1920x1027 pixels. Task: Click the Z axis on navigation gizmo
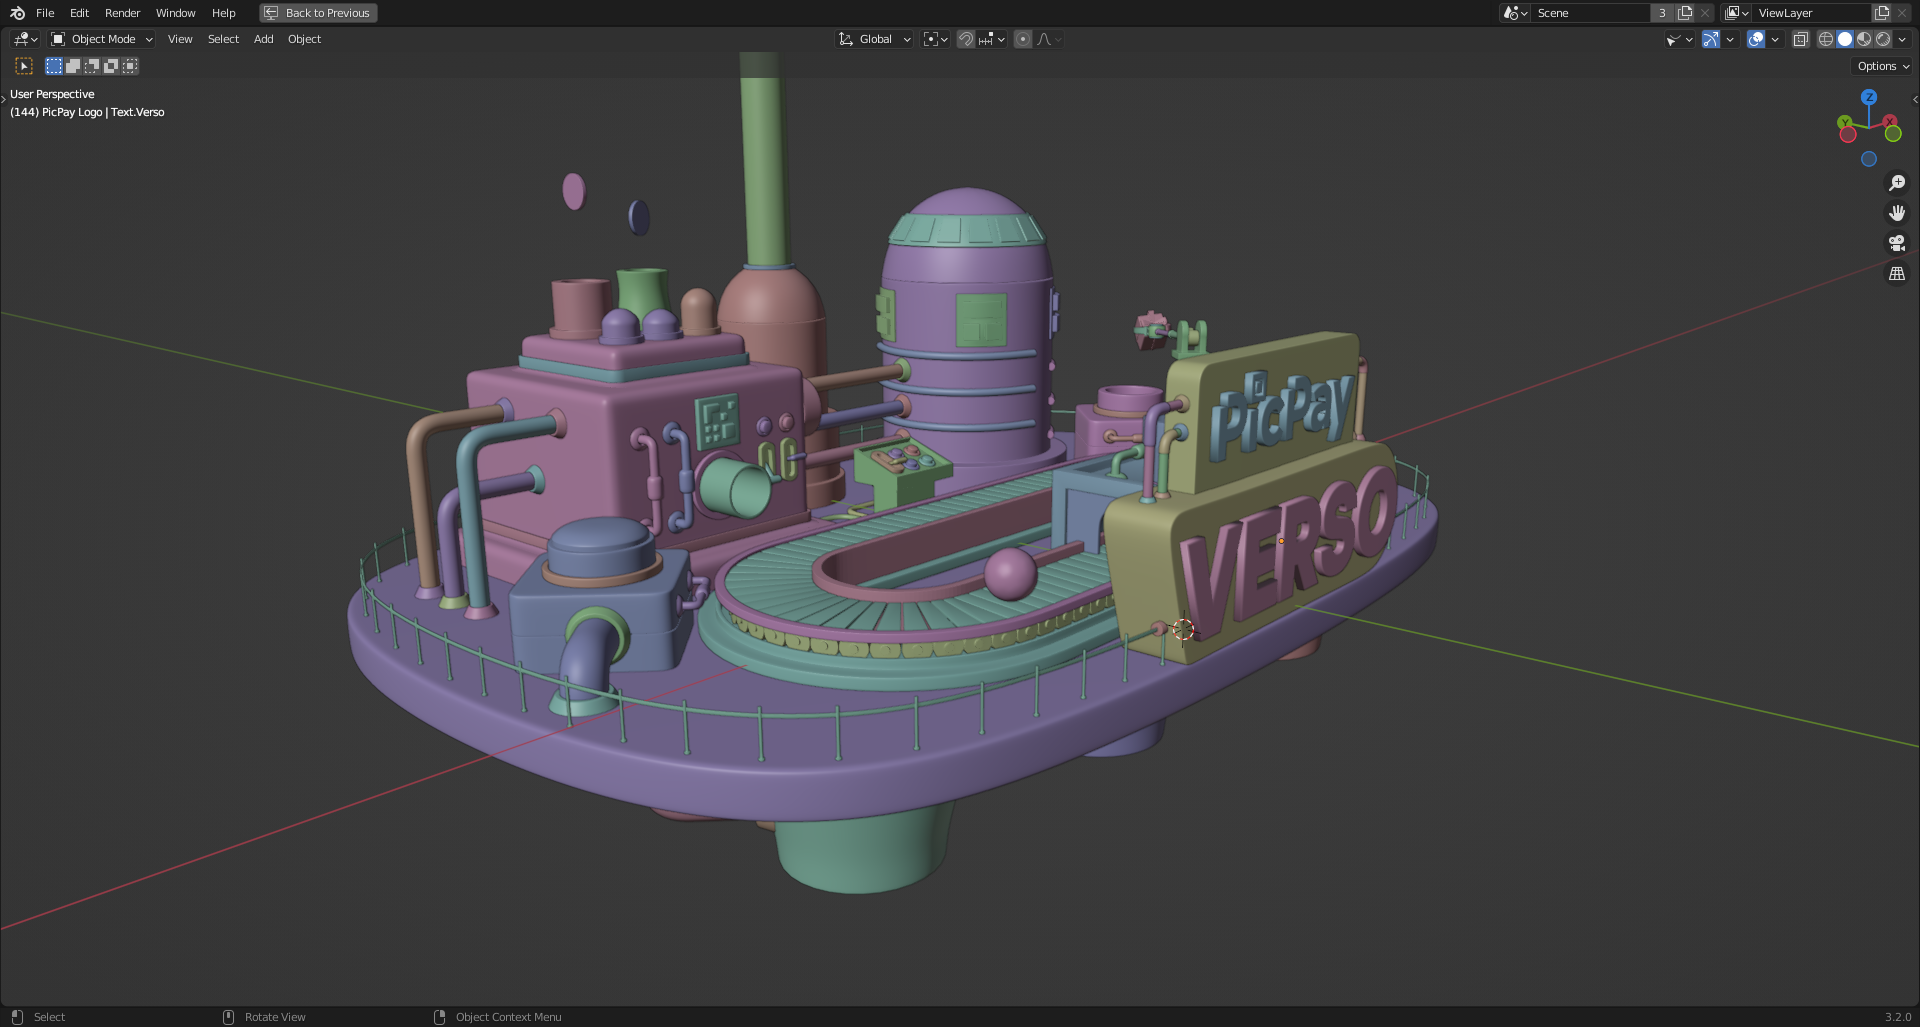point(1869,97)
